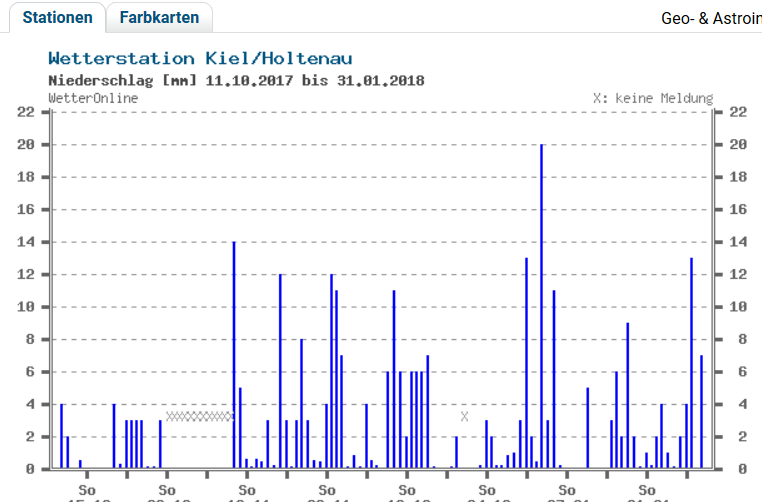The width and height of the screenshot is (762, 502).
Task: Select the lone X marker mid-chart
Action: (464, 416)
